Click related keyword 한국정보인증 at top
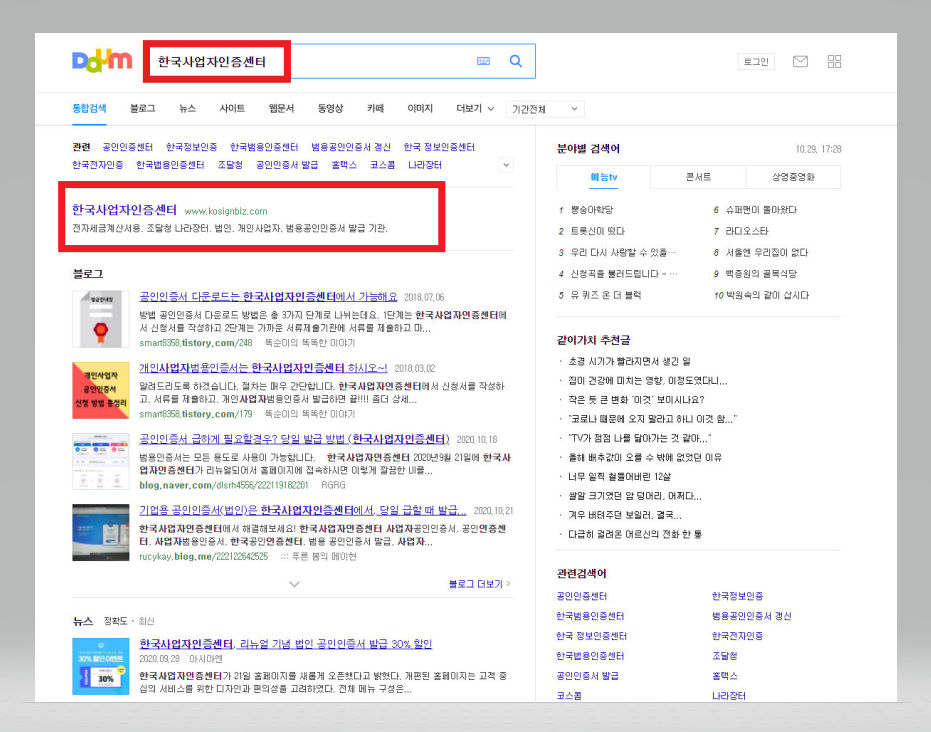 (191, 147)
